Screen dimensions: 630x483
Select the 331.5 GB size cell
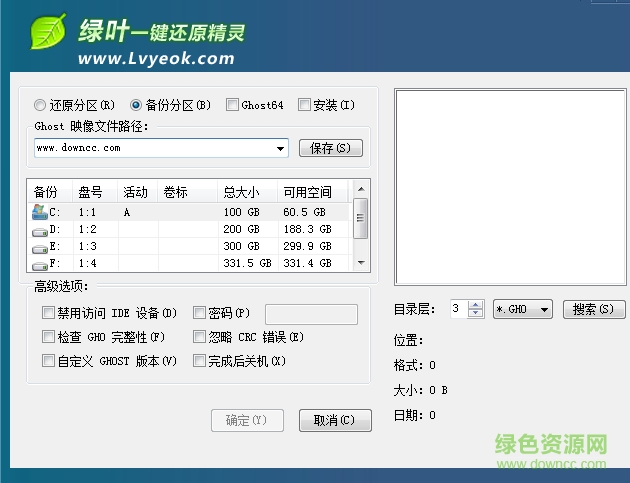(248, 264)
